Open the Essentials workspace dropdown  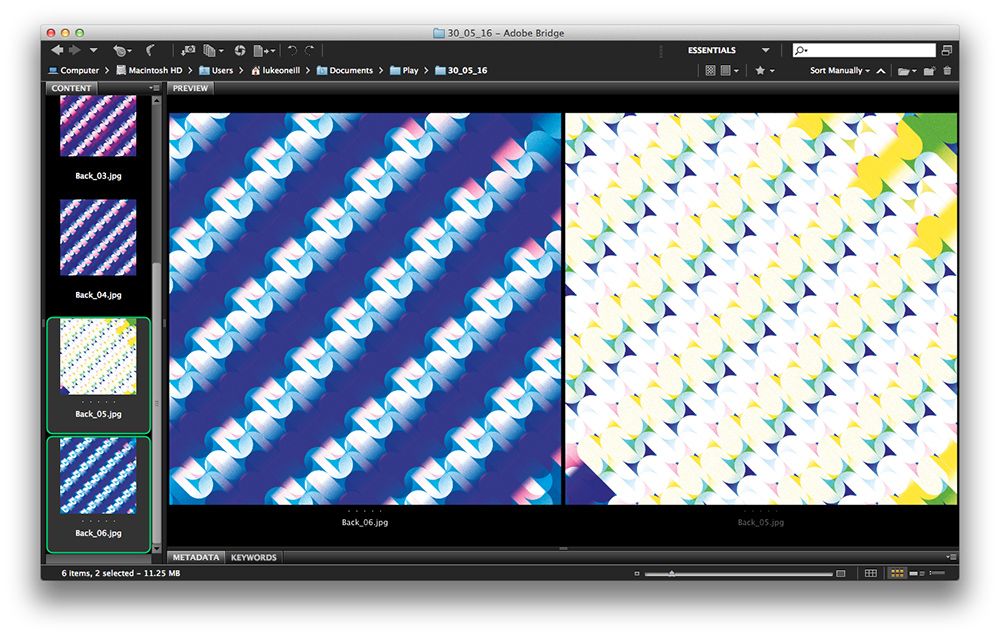(x=765, y=49)
